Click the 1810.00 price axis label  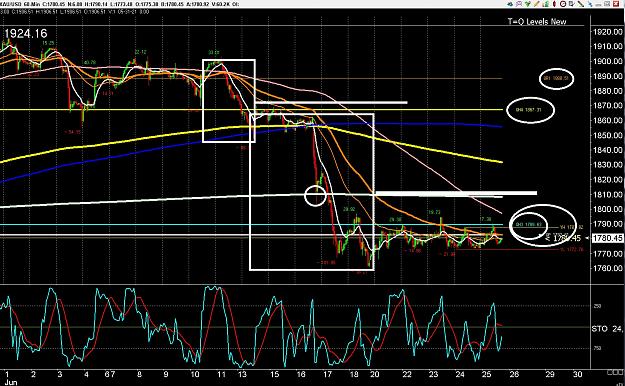click(607, 195)
